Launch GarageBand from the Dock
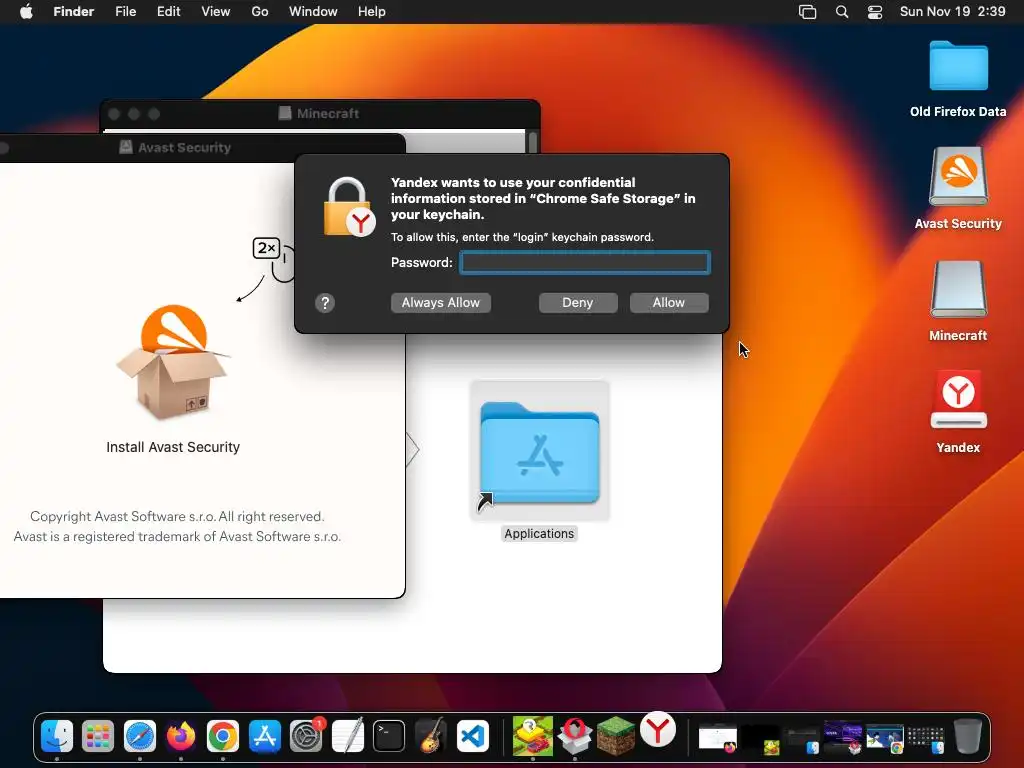Image resolution: width=1024 pixels, height=768 pixels. (431, 736)
